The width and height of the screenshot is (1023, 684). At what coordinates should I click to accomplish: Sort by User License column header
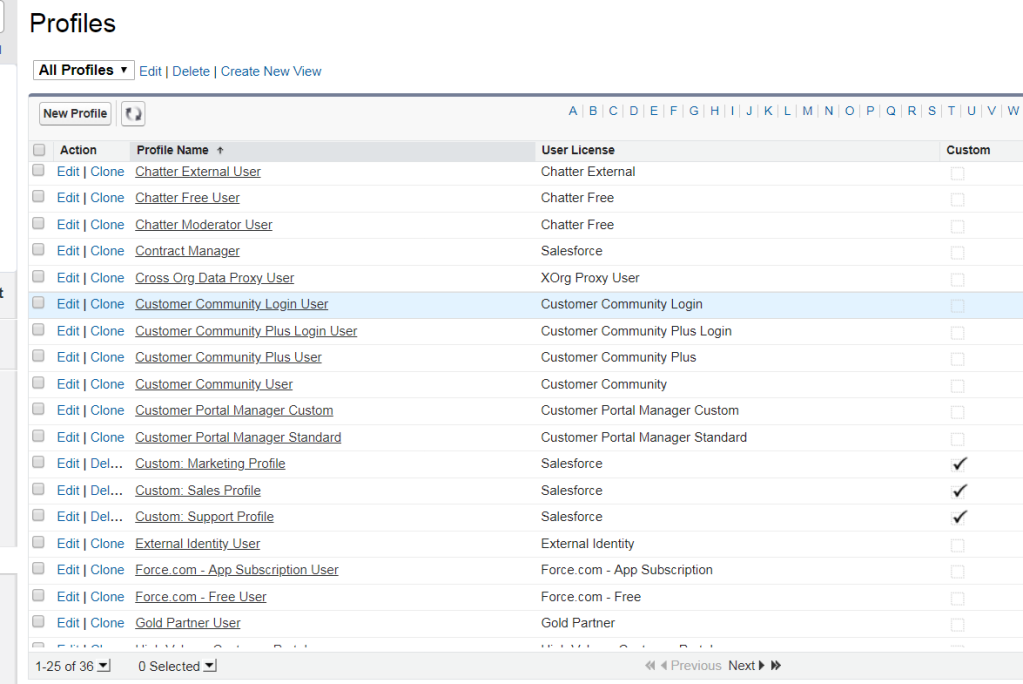tap(578, 150)
